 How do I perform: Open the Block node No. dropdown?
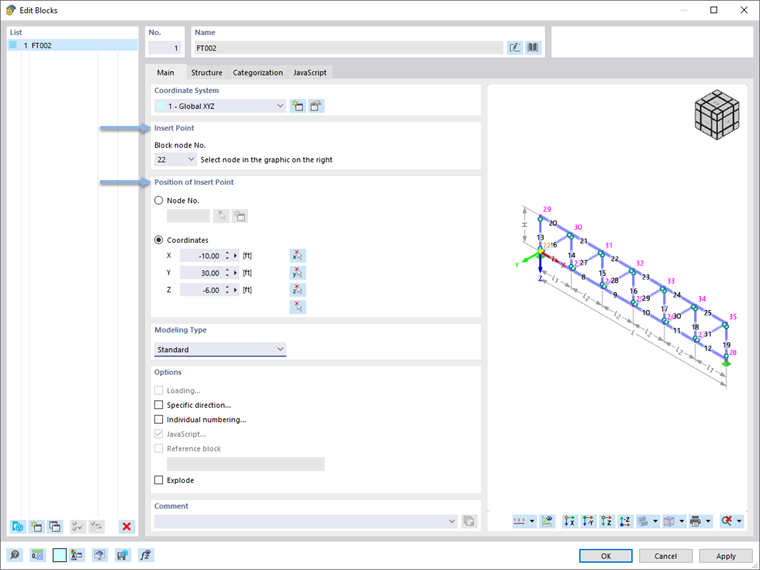pyautogui.click(x=175, y=159)
